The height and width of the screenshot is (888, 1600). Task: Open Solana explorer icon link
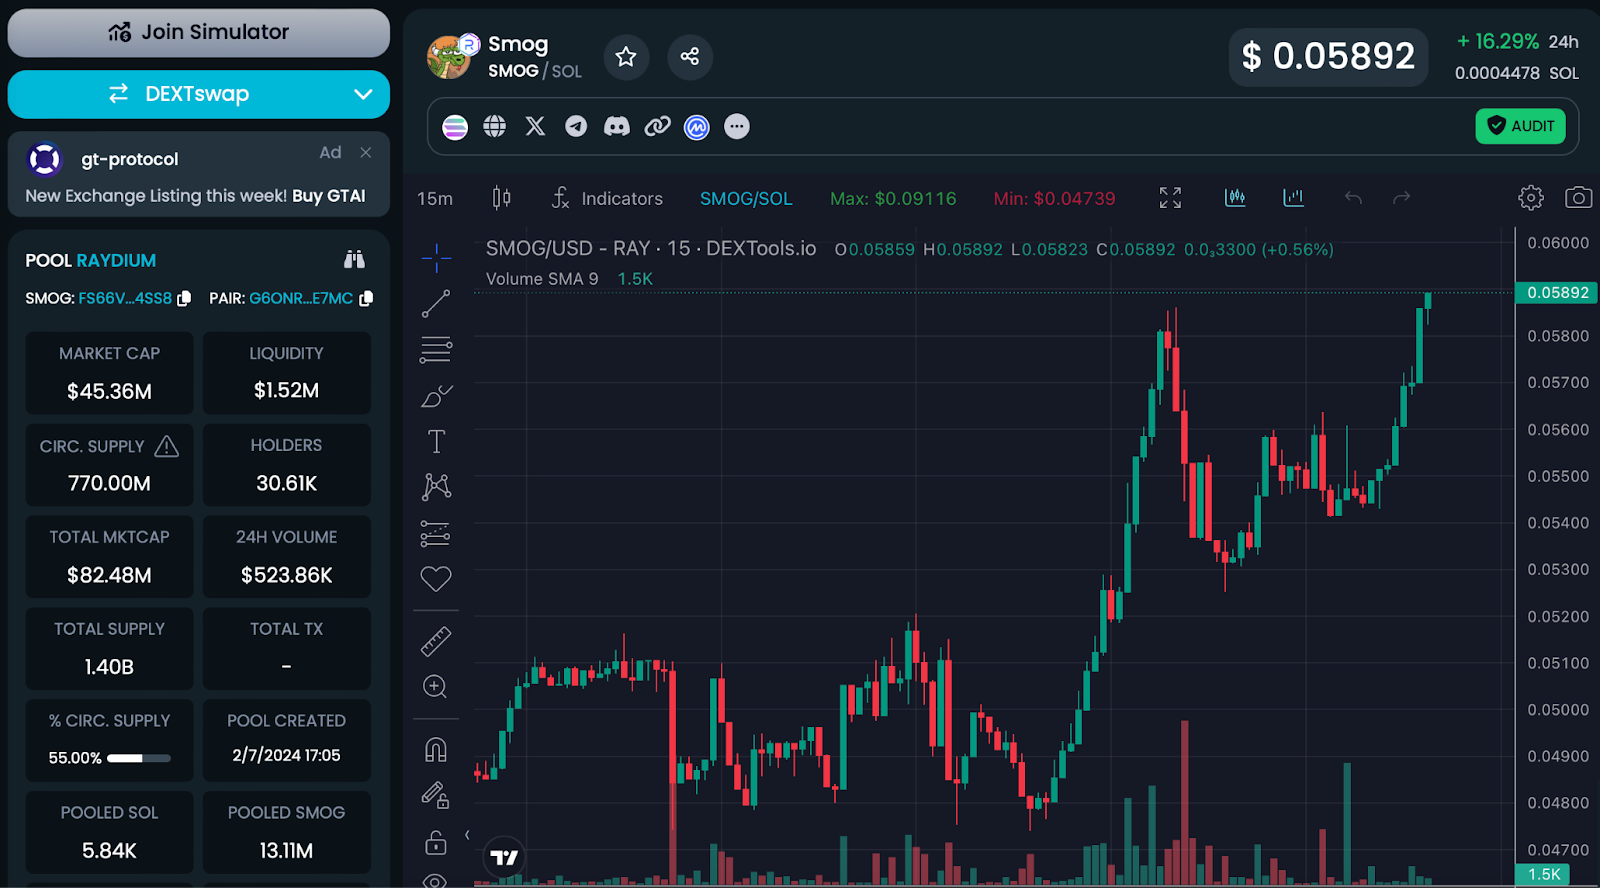455,127
